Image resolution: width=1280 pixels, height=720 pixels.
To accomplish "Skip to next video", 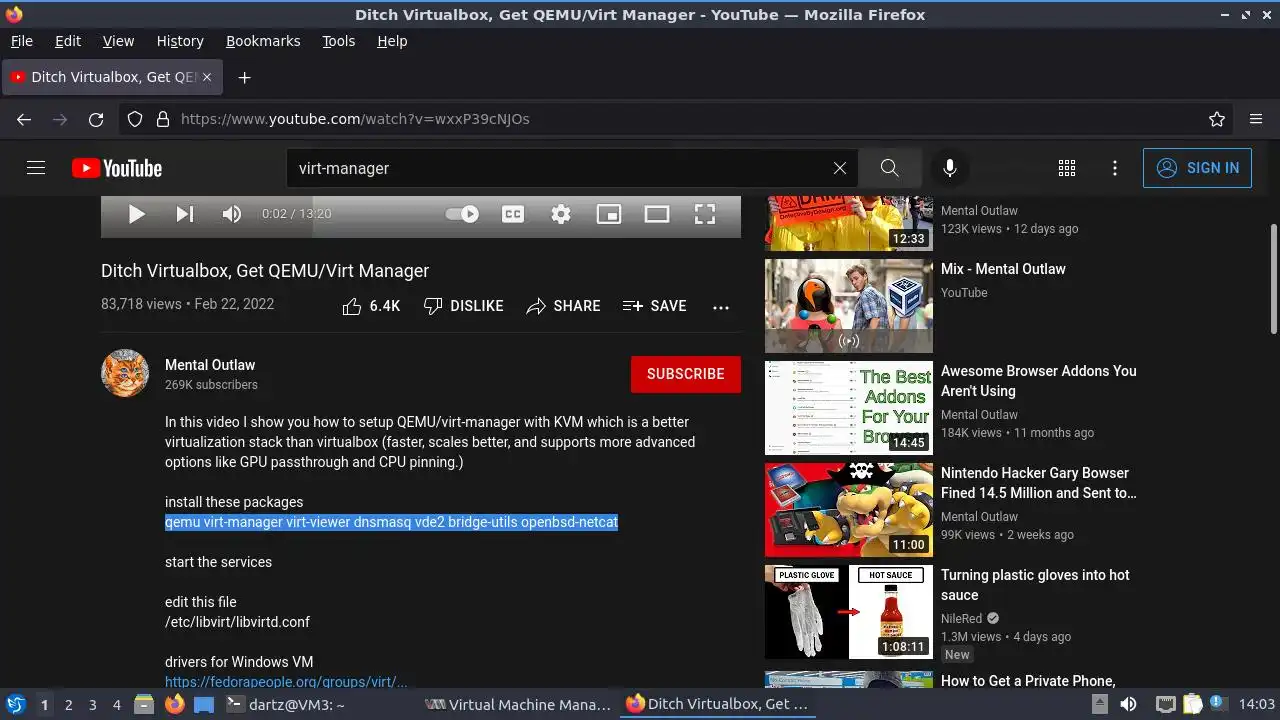I will [x=184, y=214].
